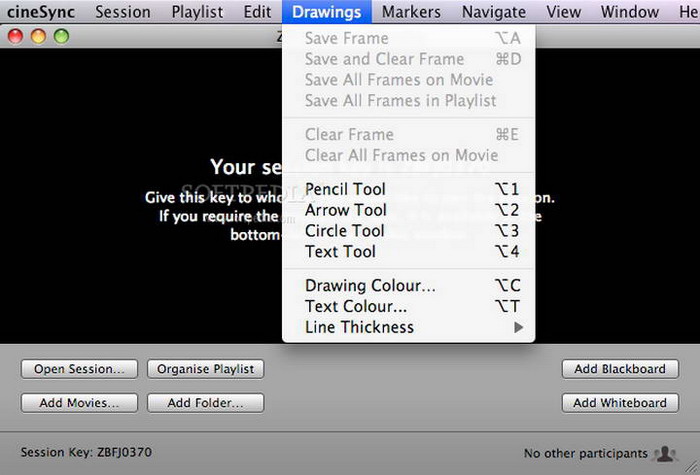The height and width of the screenshot is (475, 700).
Task: Click the green zoom window button
Action: point(60,36)
